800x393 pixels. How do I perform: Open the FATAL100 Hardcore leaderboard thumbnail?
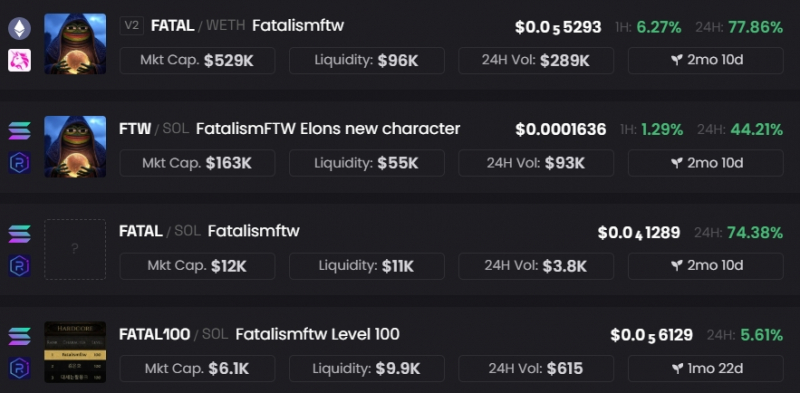[75, 352]
